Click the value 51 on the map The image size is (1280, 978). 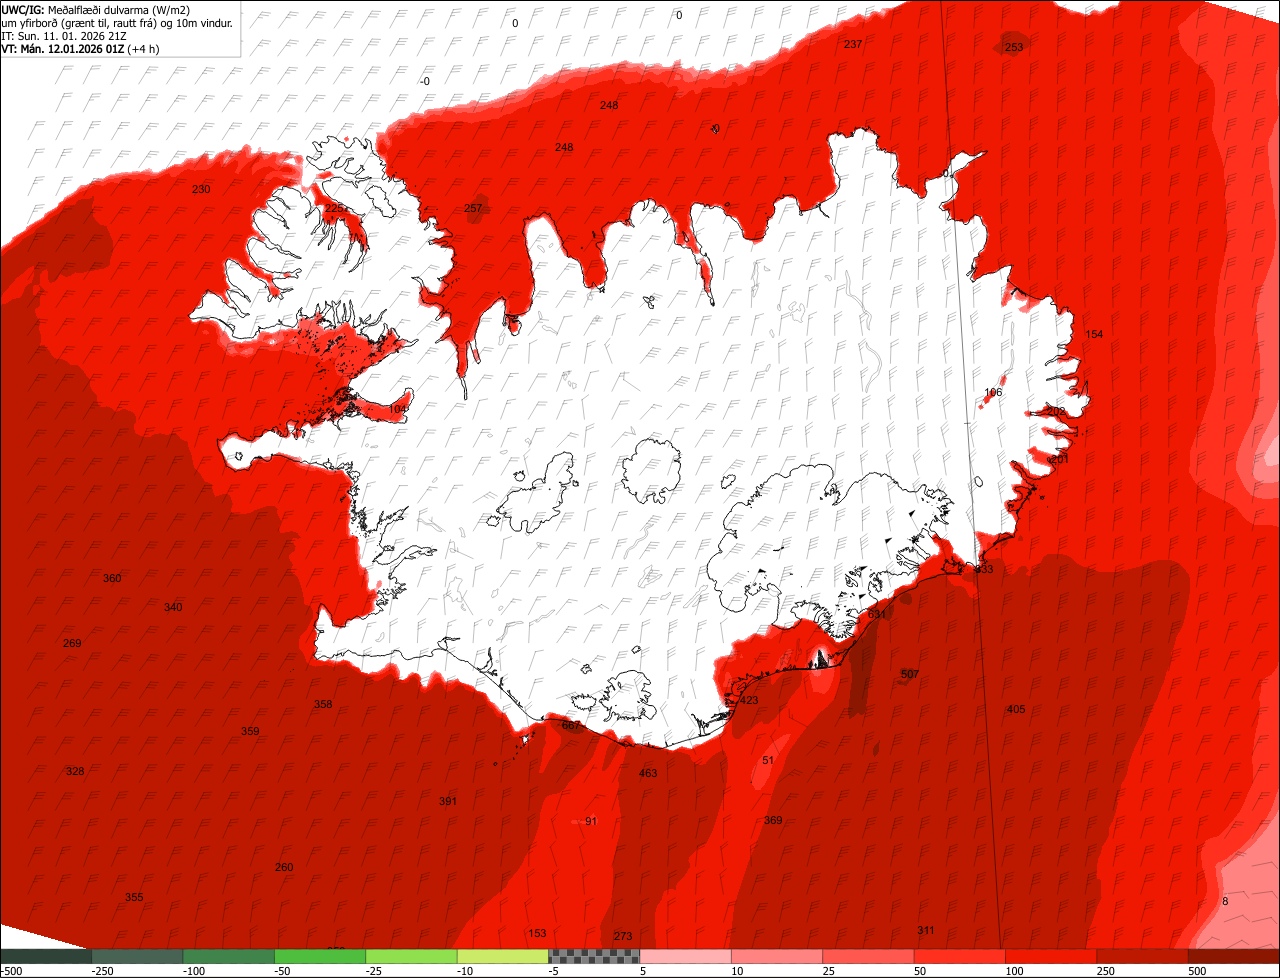768,761
